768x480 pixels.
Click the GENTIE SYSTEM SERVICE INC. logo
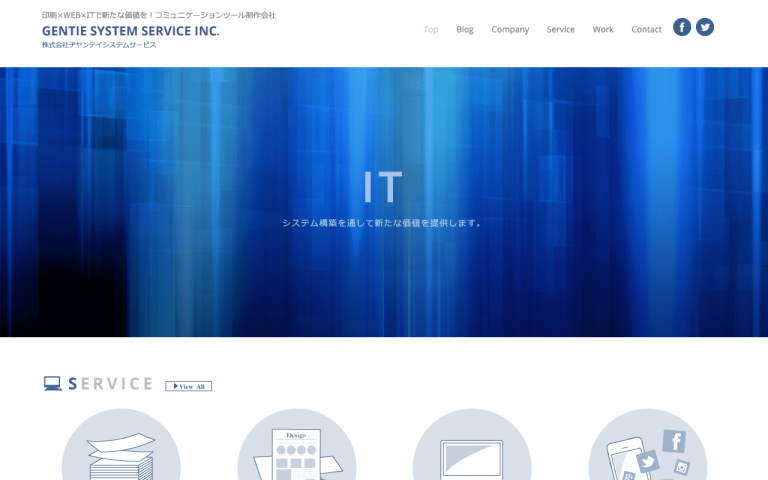[x=131, y=31]
